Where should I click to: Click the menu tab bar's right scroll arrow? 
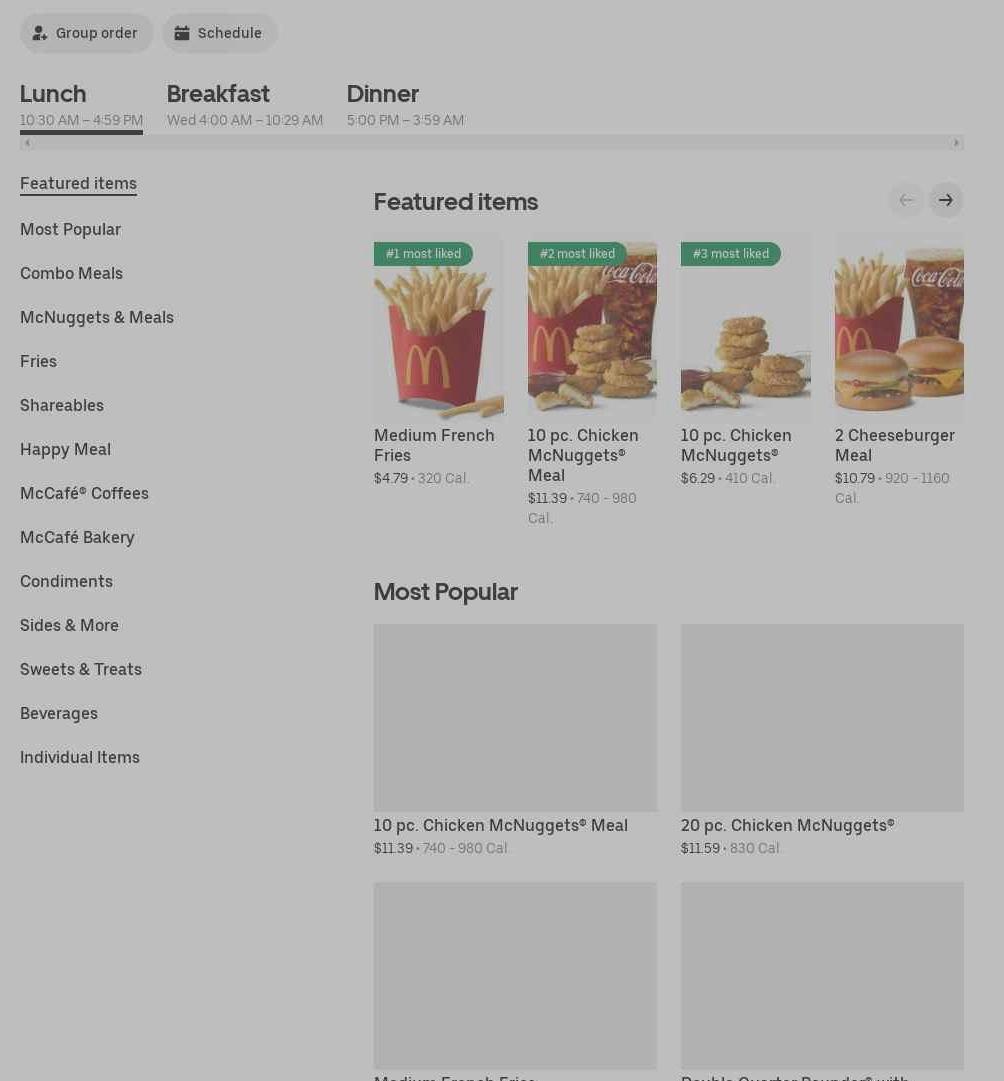pos(956,143)
